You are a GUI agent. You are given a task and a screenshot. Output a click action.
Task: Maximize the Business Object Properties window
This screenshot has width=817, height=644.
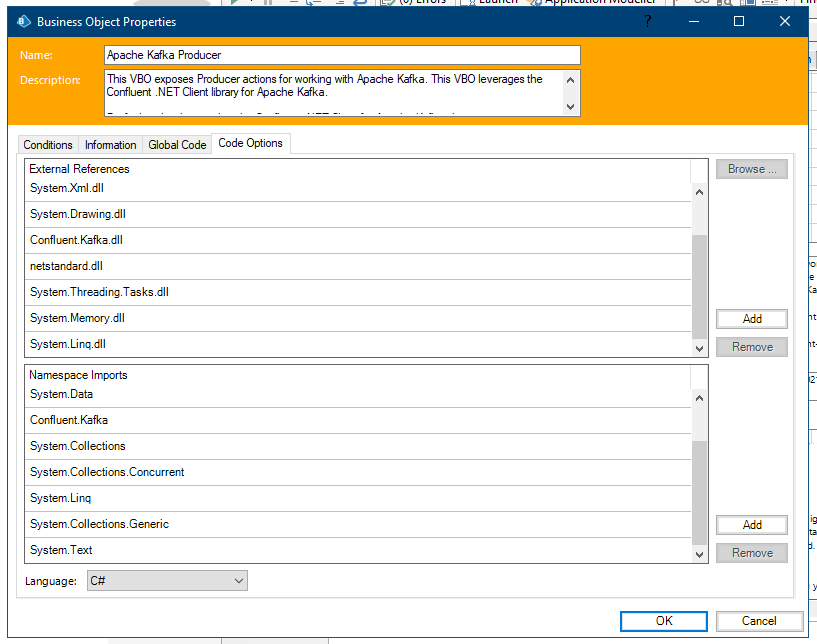tap(739, 21)
